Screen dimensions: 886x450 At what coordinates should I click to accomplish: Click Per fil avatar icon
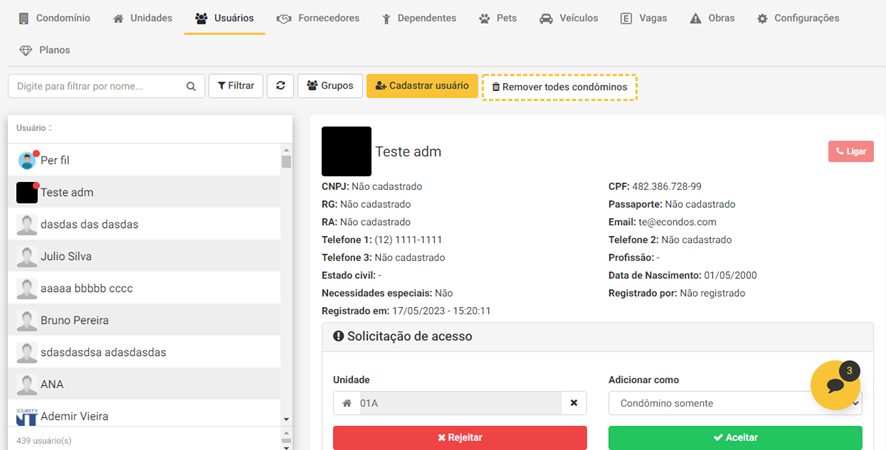[27, 161]
